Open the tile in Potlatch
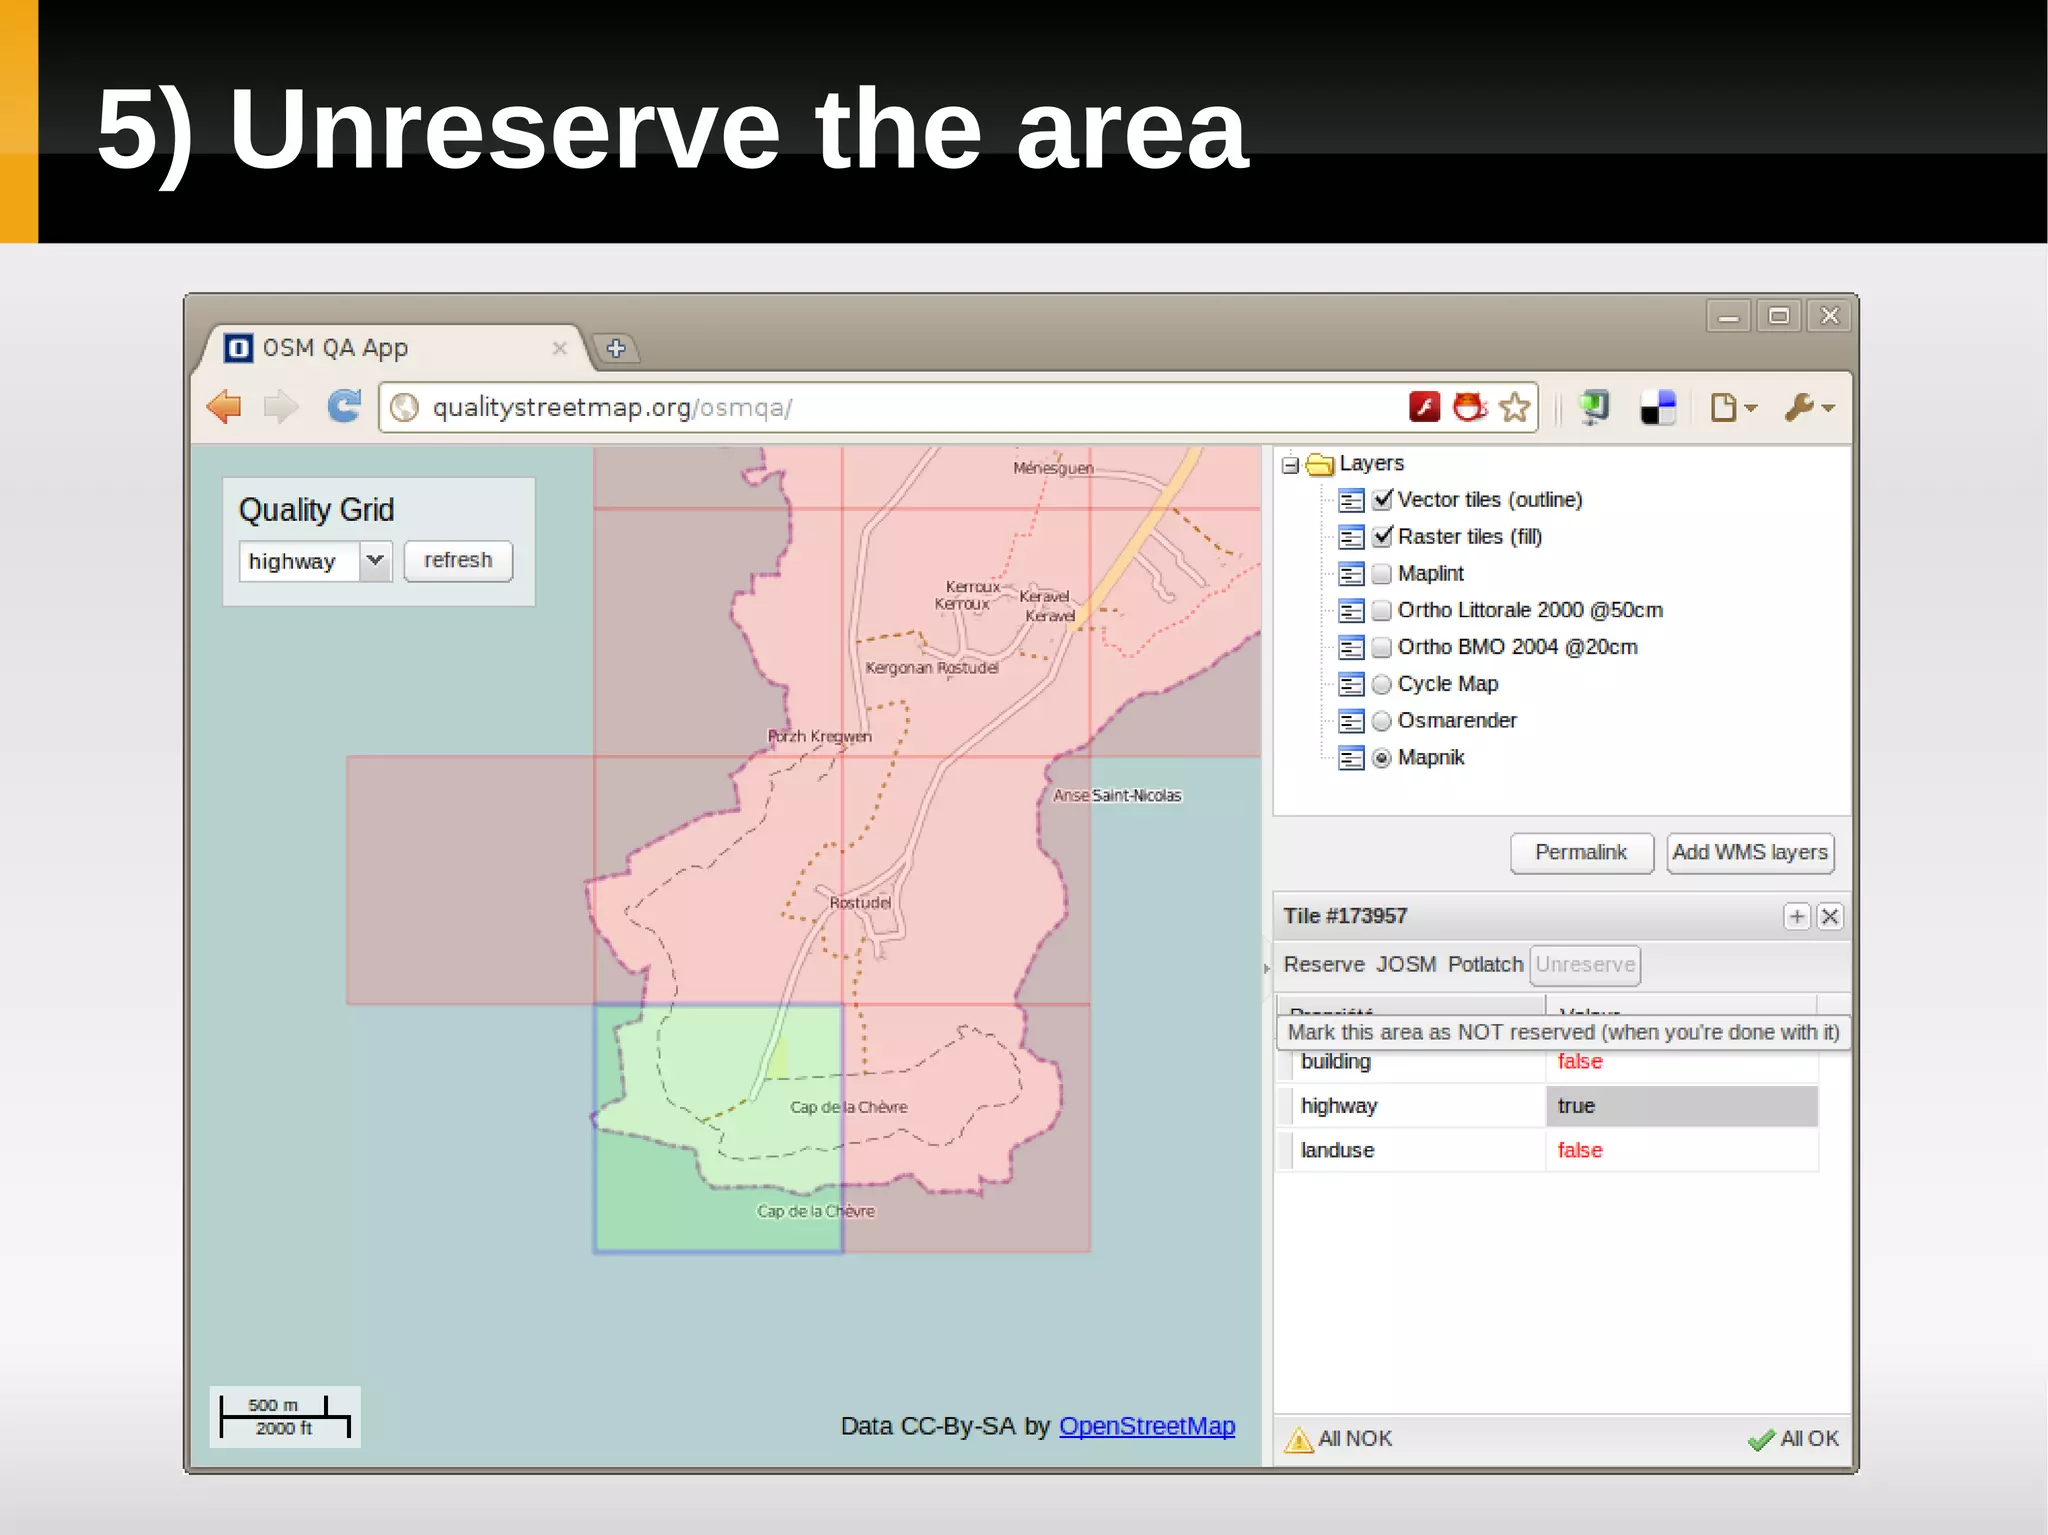Image resolution: width=2048 pixels, height=1535 pixels. click(1485, 965)
